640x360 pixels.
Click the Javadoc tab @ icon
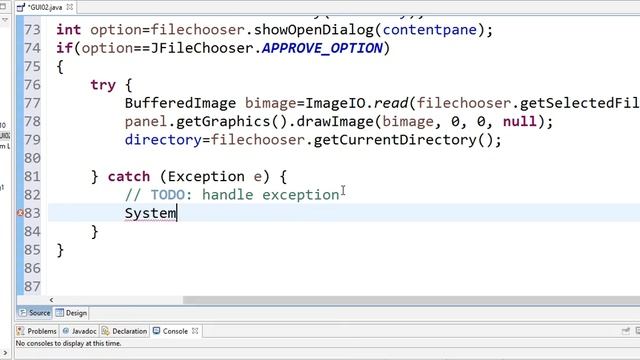[x=66, y=331]
